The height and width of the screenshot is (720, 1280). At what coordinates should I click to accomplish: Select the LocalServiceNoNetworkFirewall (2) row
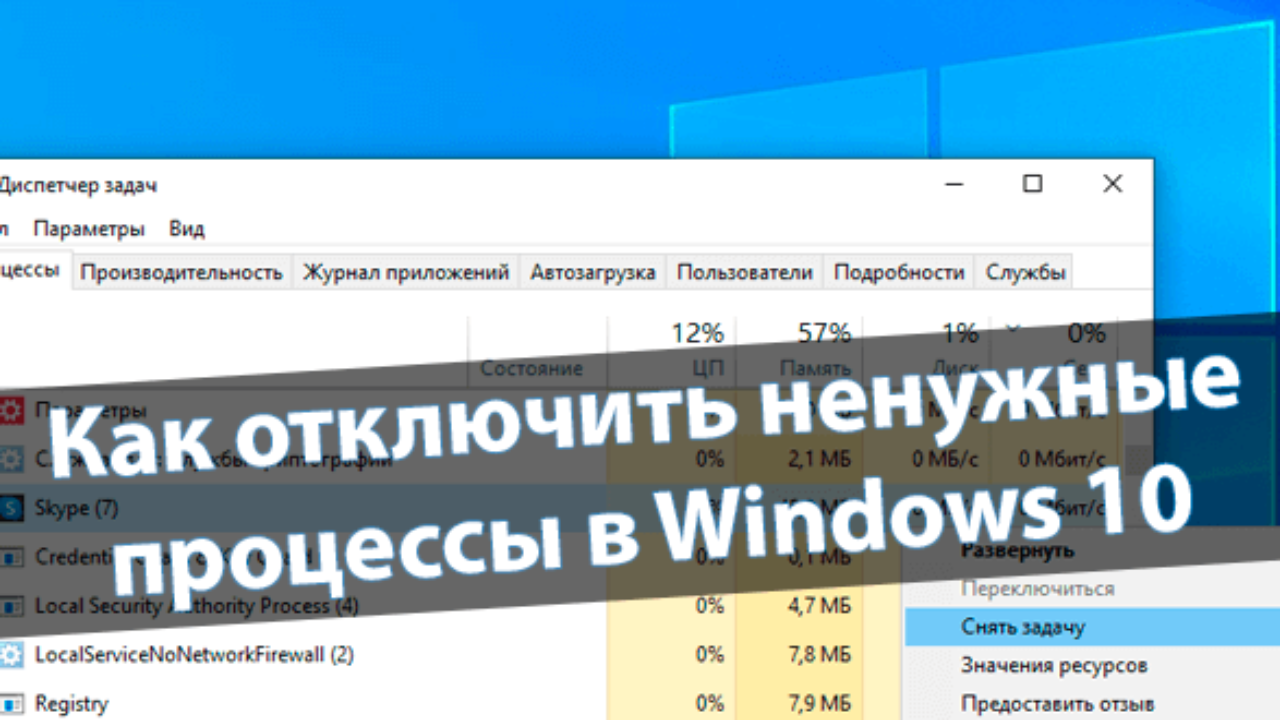[450, 655]
